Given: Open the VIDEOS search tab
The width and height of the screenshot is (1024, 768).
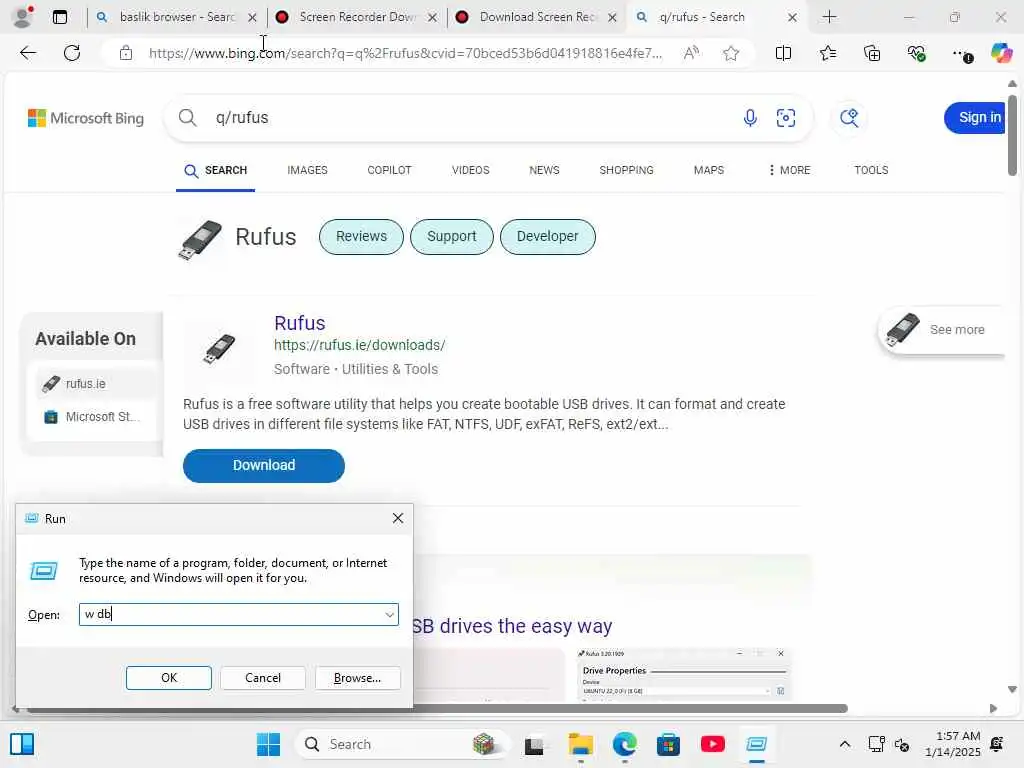Looking at the screenshot, I should click(x=470, y=170).
